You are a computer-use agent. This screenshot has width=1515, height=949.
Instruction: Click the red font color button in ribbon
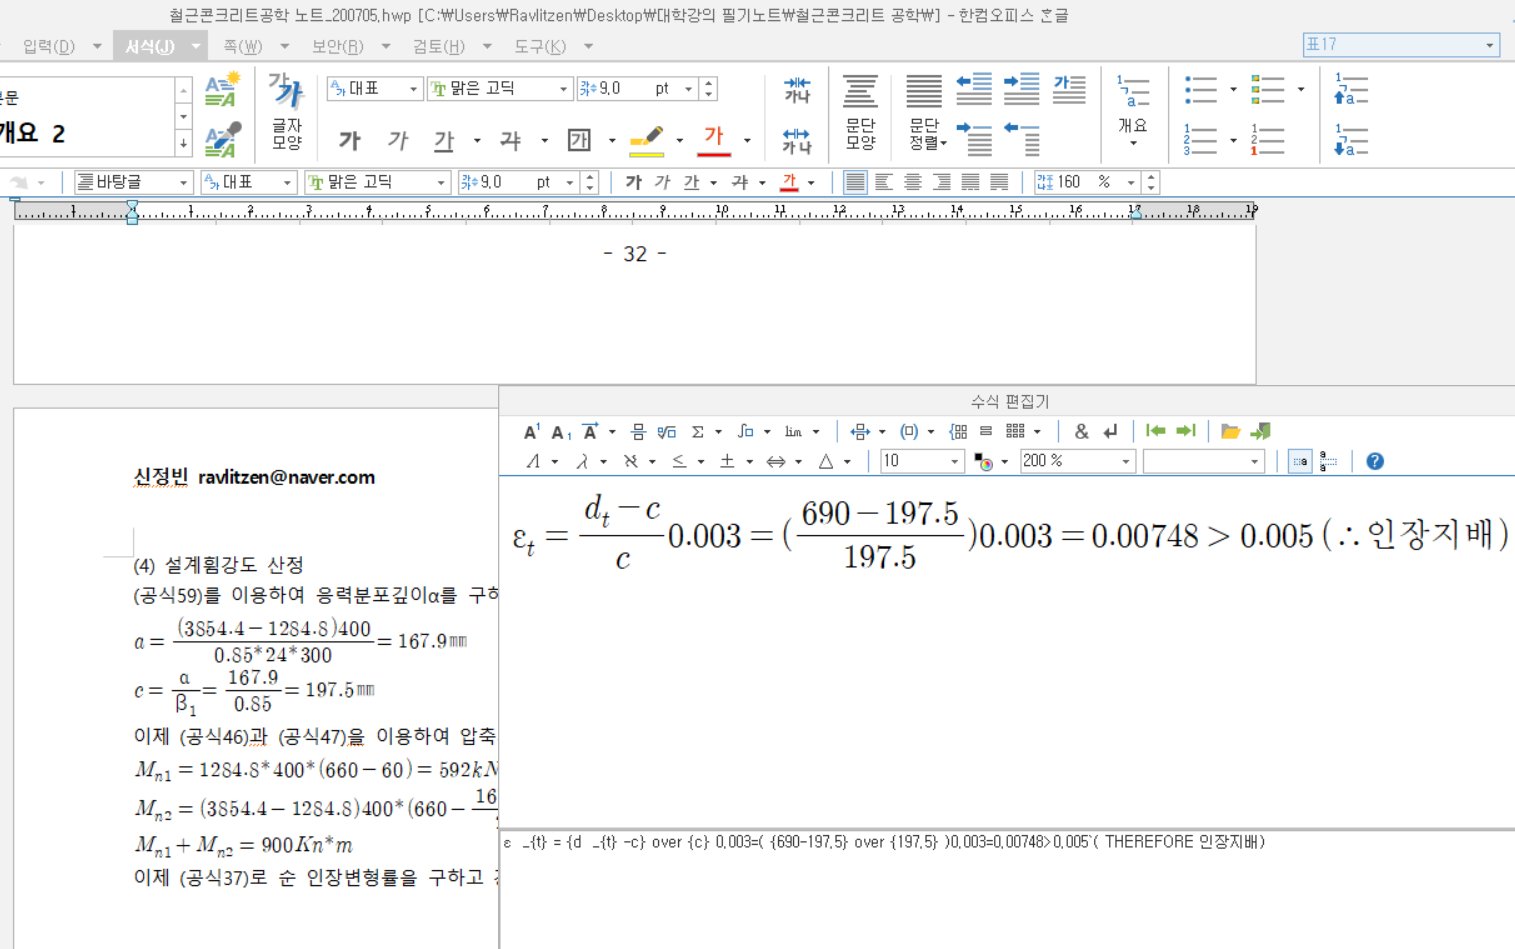[713, 140]
